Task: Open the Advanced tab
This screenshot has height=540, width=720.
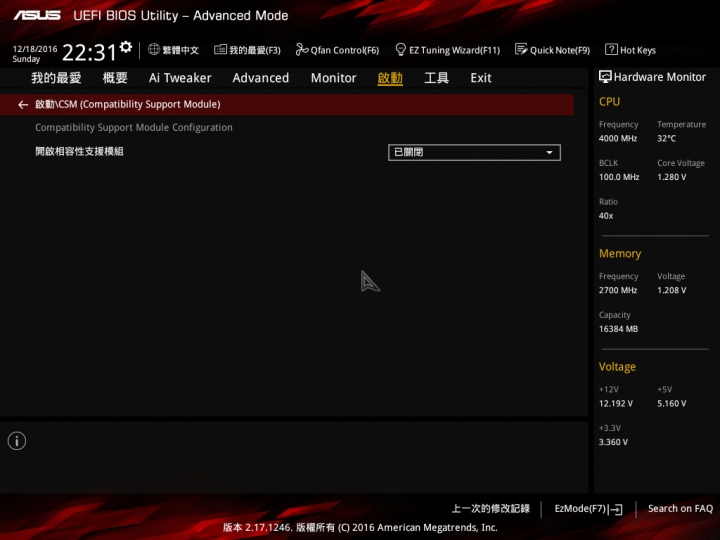Action: [260, 78]
